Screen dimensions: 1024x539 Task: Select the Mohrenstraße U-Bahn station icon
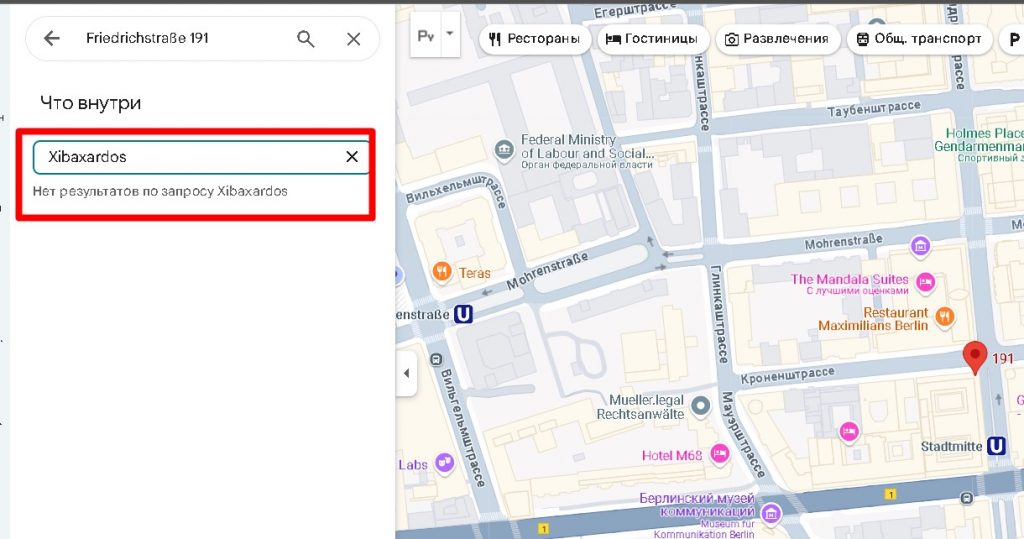tap(463, 314)
